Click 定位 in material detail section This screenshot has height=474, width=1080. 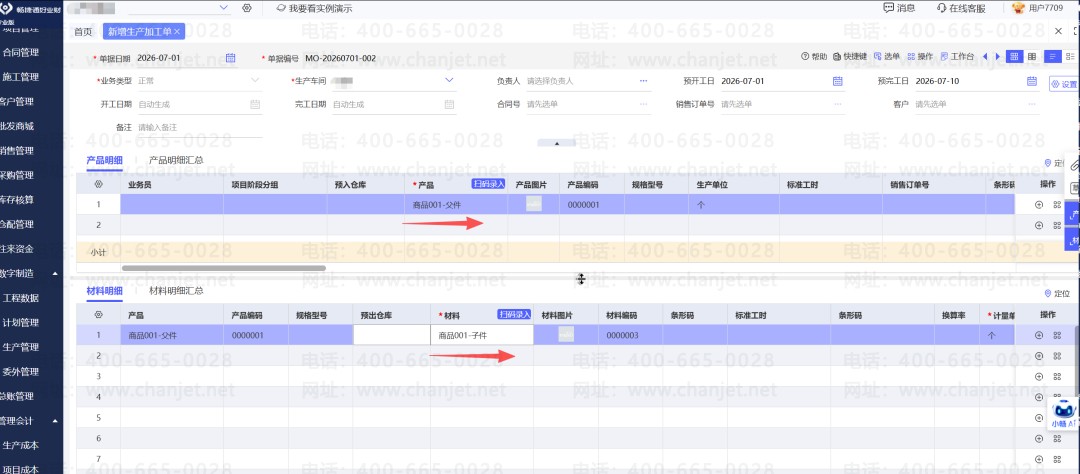pos(1057,293)
